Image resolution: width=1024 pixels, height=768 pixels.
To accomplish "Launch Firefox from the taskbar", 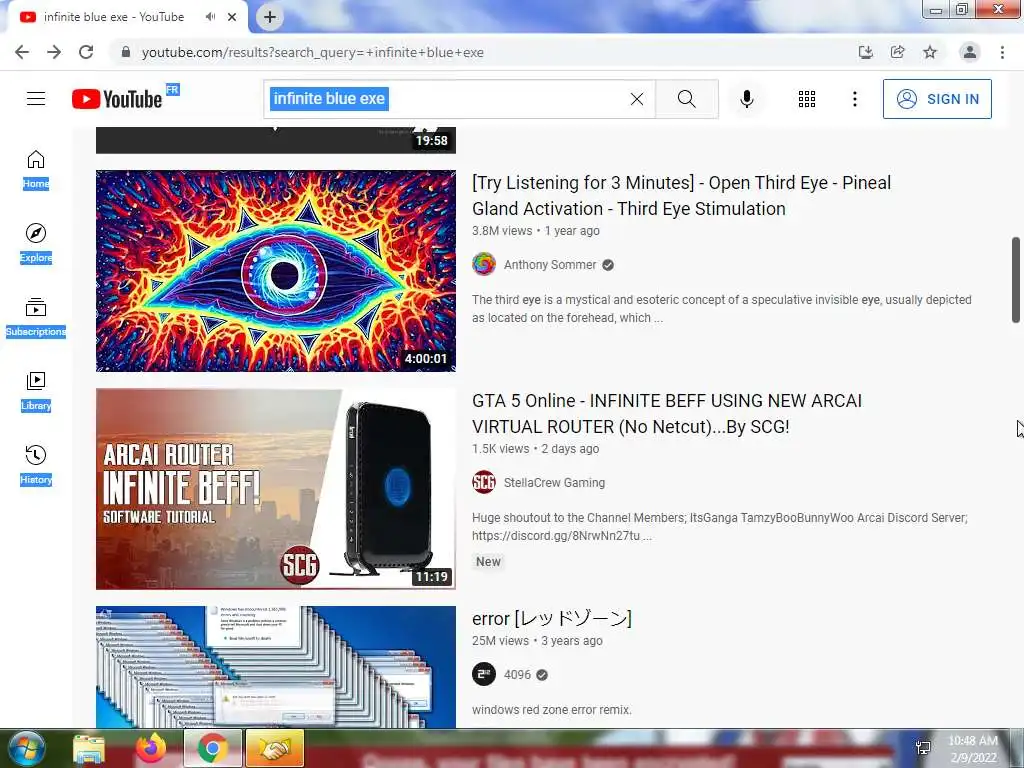I will 151,748.
